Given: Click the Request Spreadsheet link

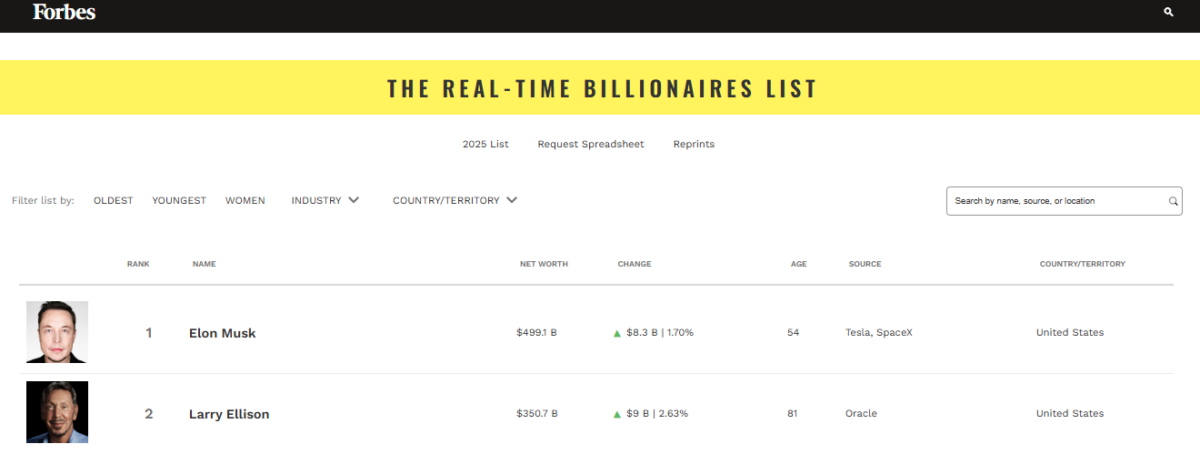Looking at the screenshot, I should pos(591,144).
